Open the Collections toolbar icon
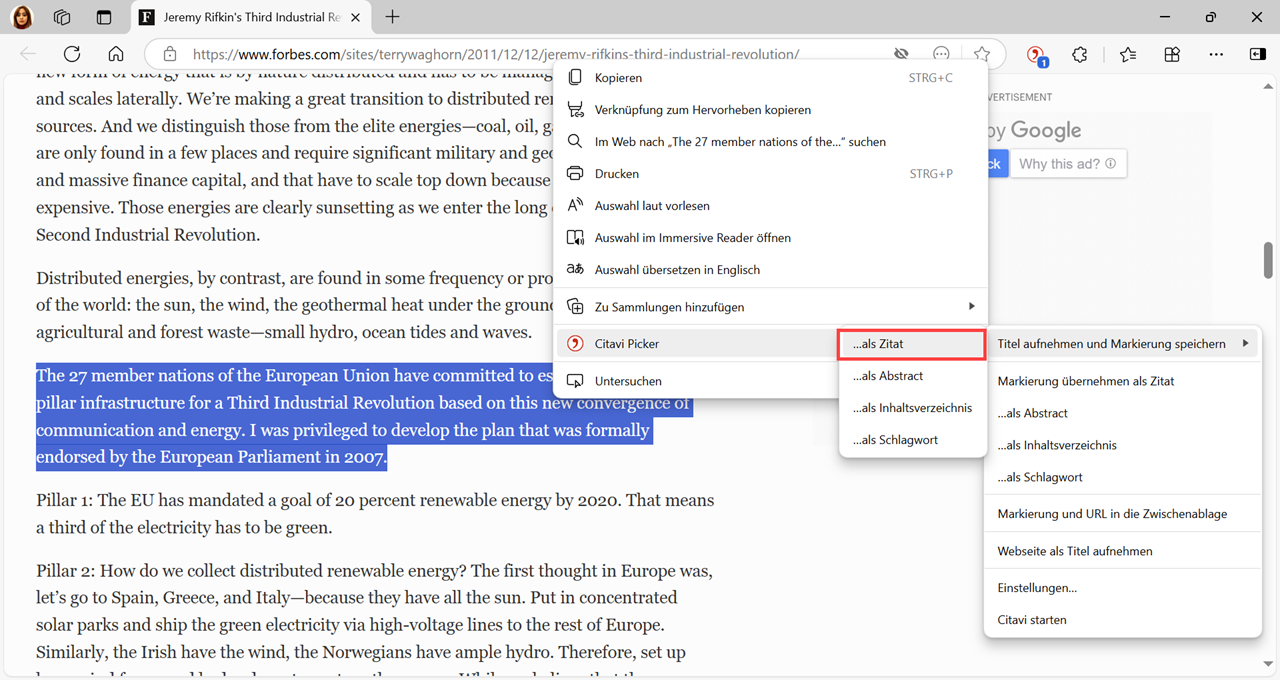This screenshot has width=1280, height=680. [x=1172, y=55]
